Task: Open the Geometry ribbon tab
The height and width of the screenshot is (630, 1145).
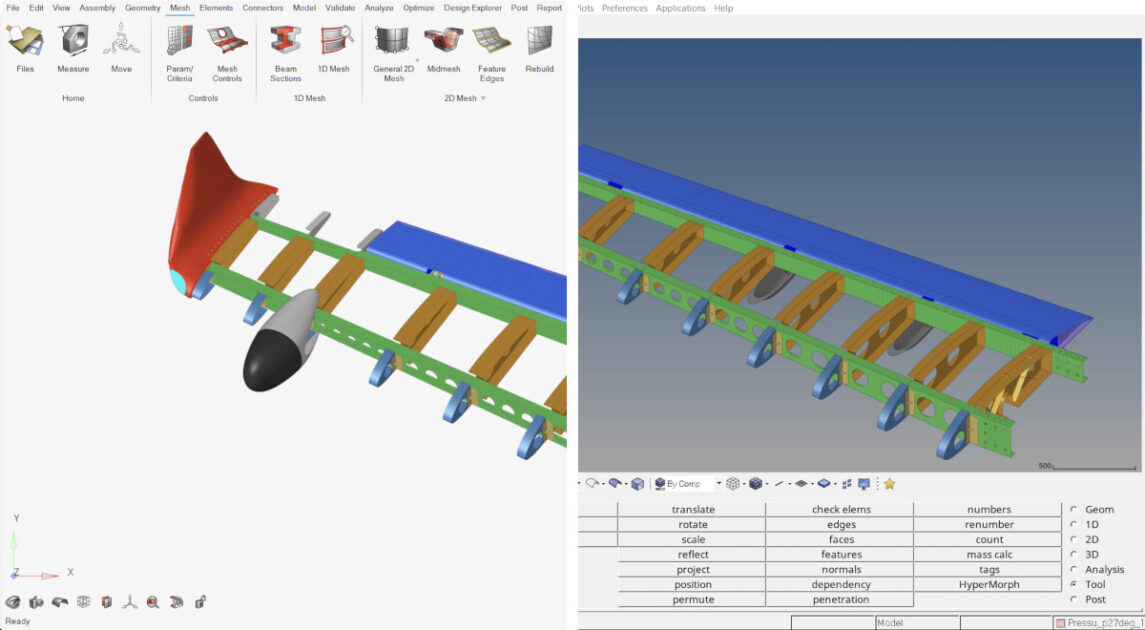Action: click(142, 8)
